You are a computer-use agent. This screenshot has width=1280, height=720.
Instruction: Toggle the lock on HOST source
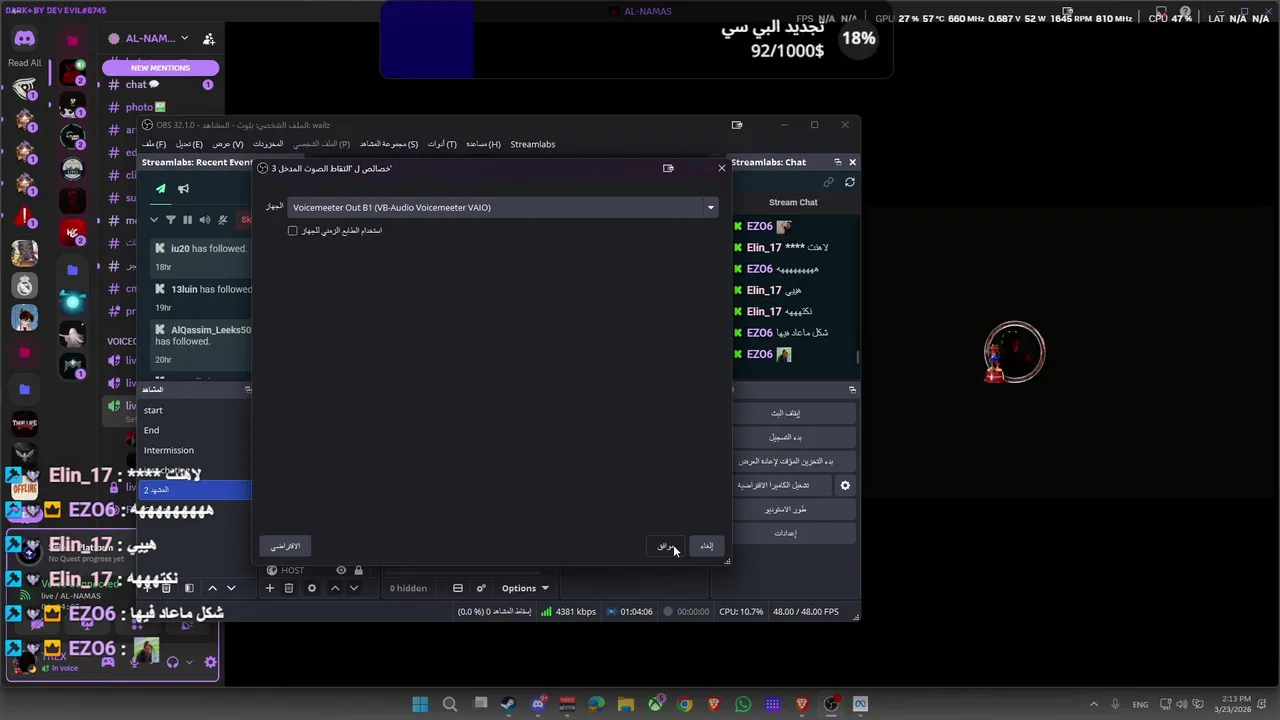click(358, 570)
